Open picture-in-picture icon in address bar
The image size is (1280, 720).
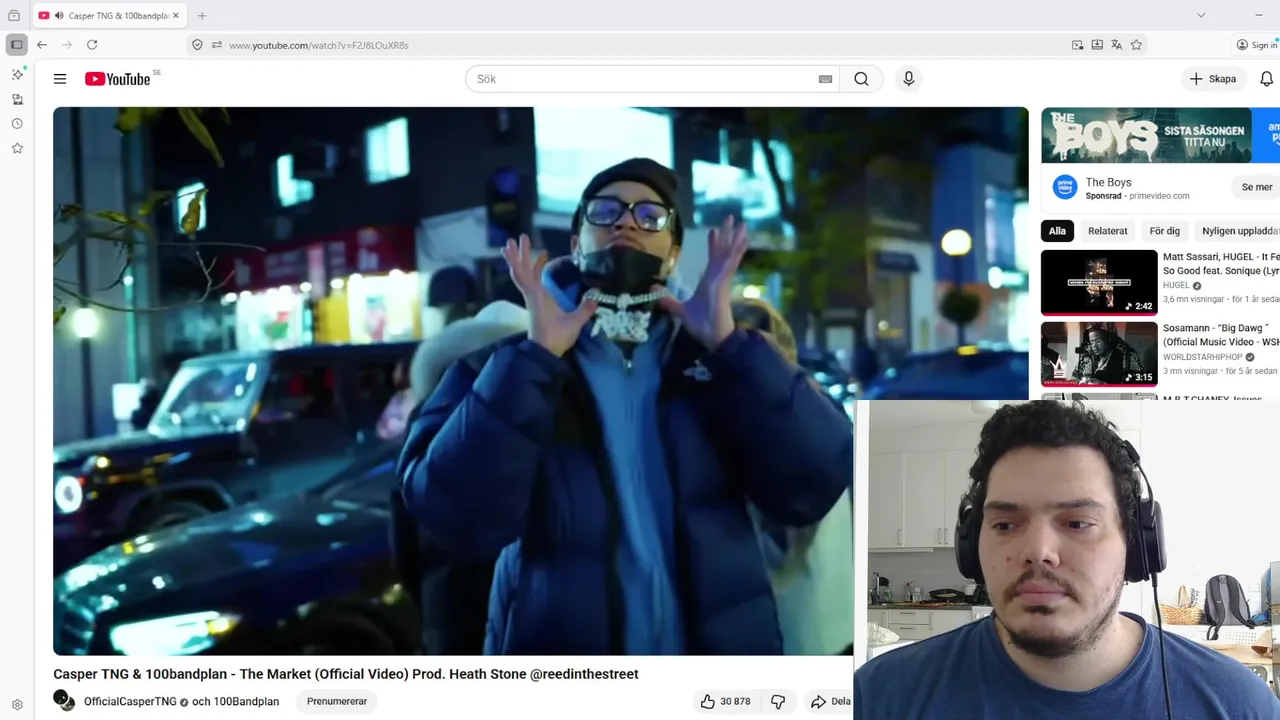pyautogui.click(x=1077, y=45)
